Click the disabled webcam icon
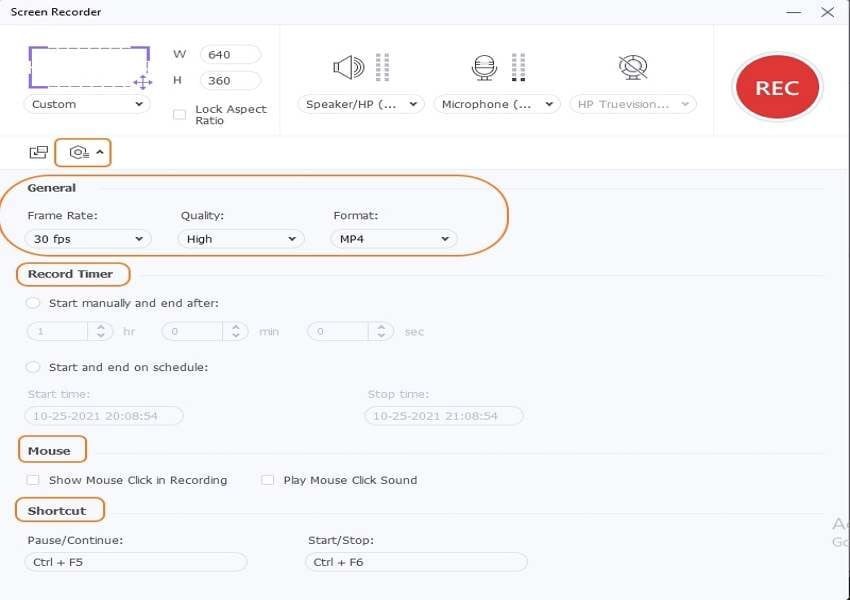Image resolution: width=850 pixels, height=600 pixels. (x=633, y=67)
